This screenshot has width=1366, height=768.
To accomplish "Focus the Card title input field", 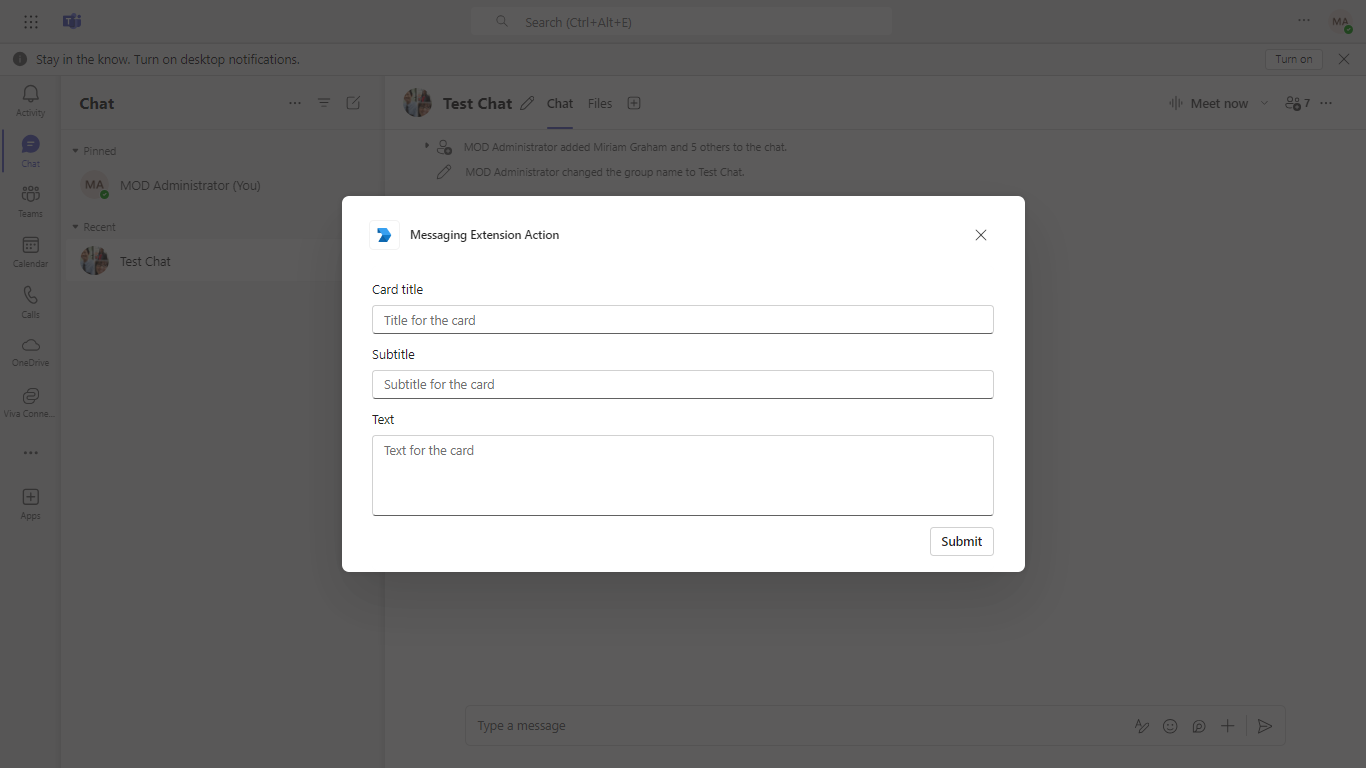I will 683,320.
